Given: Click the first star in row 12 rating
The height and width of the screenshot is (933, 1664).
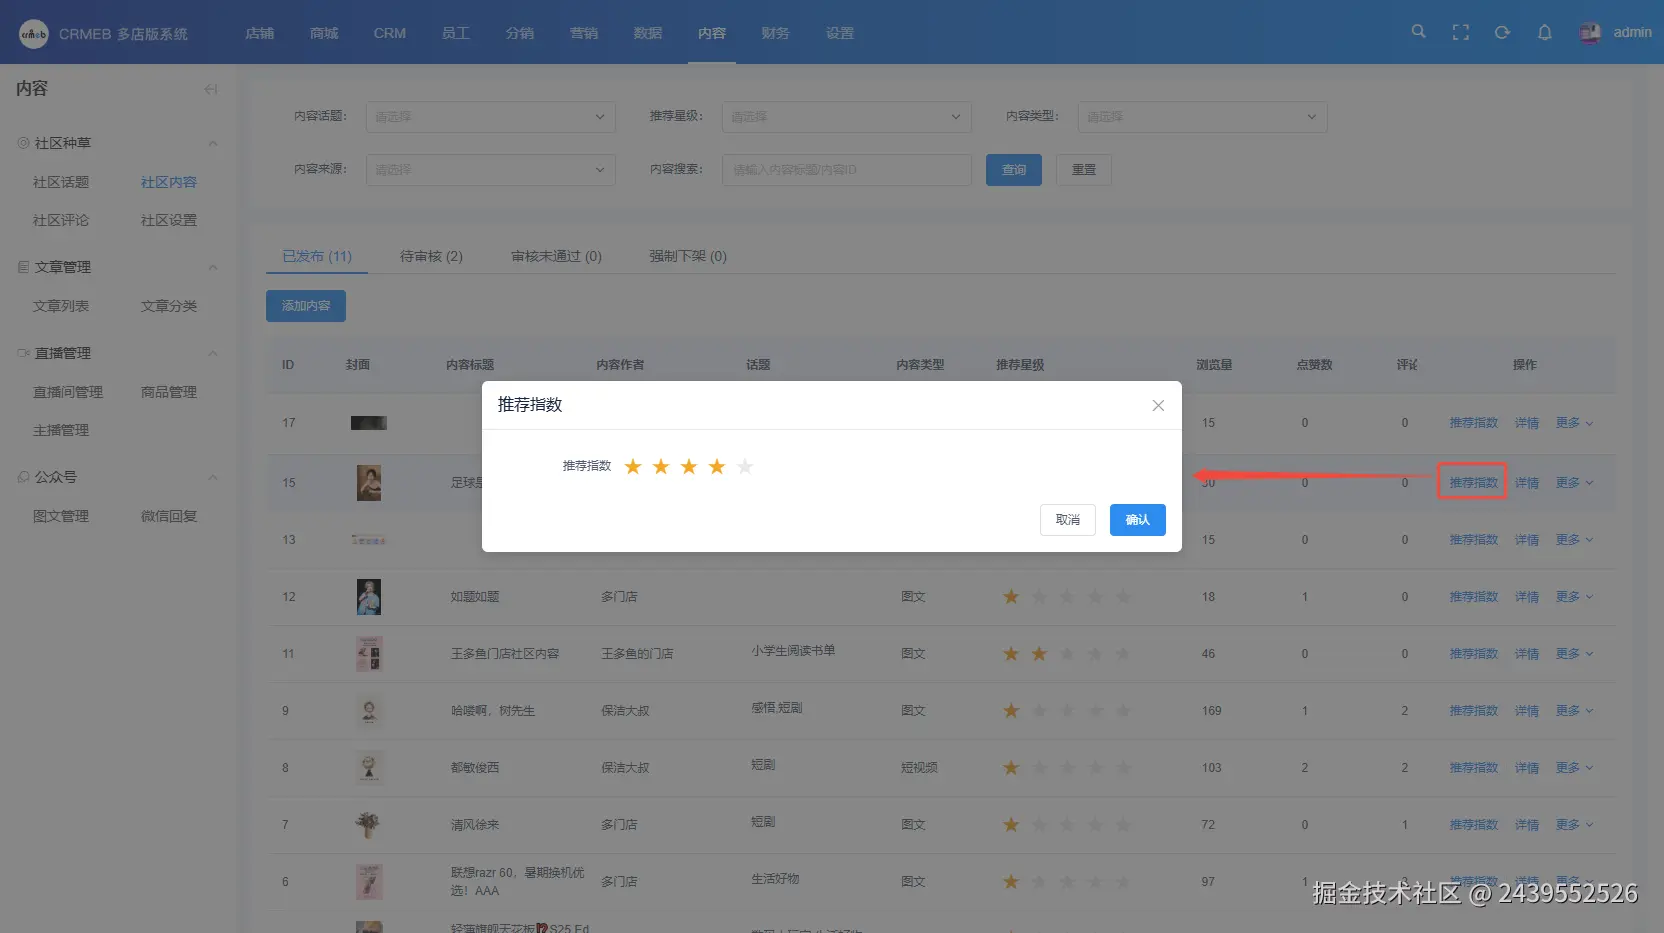Looking at the screenshot, I should tap(1011, 597).
